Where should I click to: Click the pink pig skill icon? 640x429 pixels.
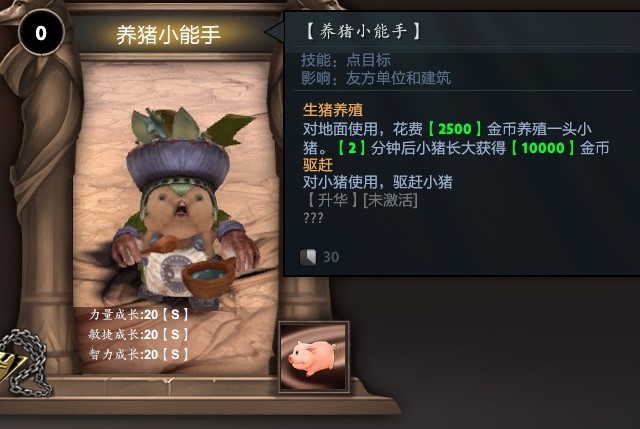(314, 357)
